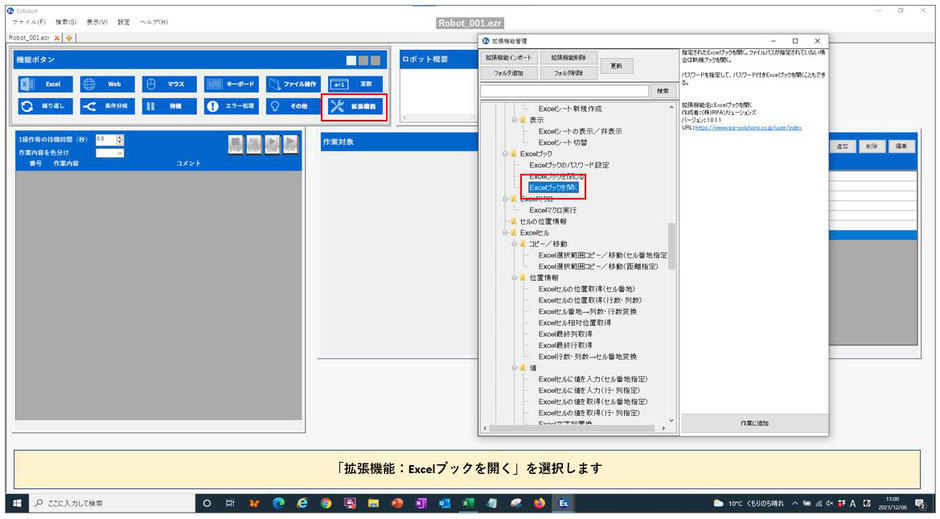
Task: Click the tree horizontal scroll right arrow
Action: click(663, 428)
